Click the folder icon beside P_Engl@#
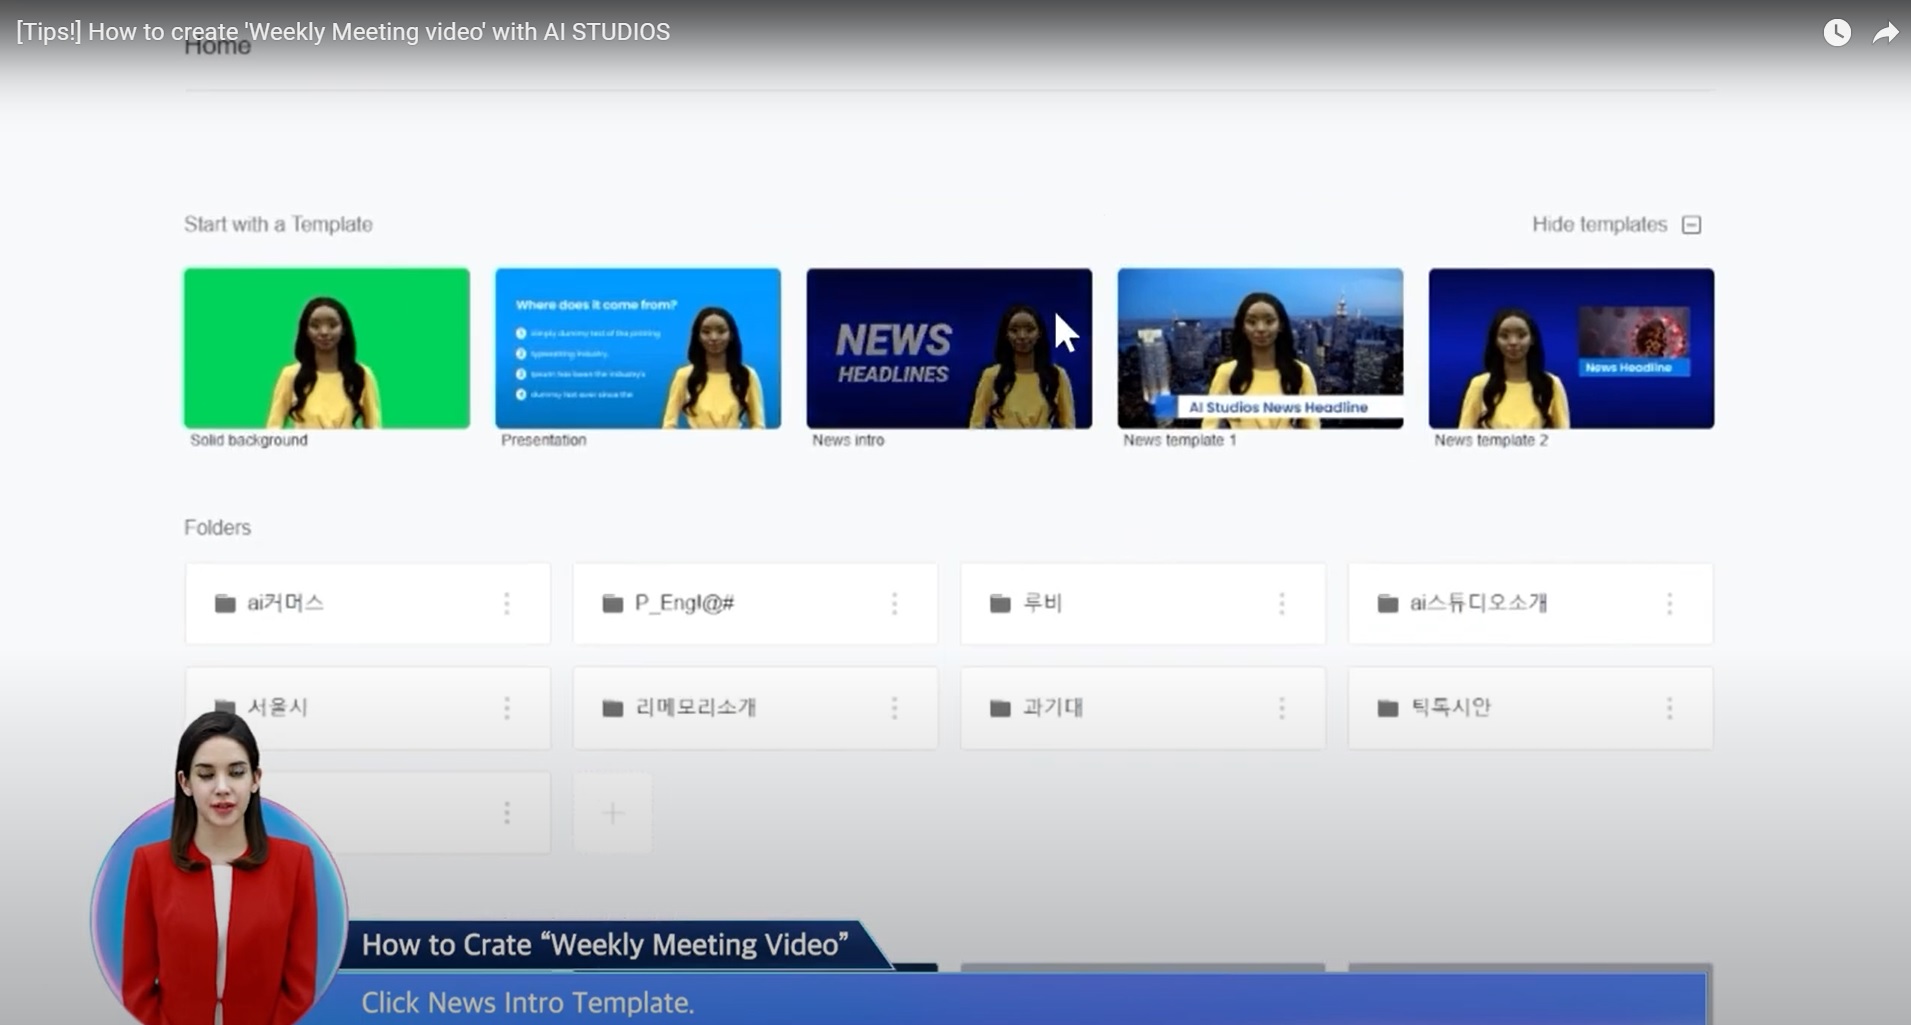Screen dimensions: 1911x1025 (x=613, y=603)
